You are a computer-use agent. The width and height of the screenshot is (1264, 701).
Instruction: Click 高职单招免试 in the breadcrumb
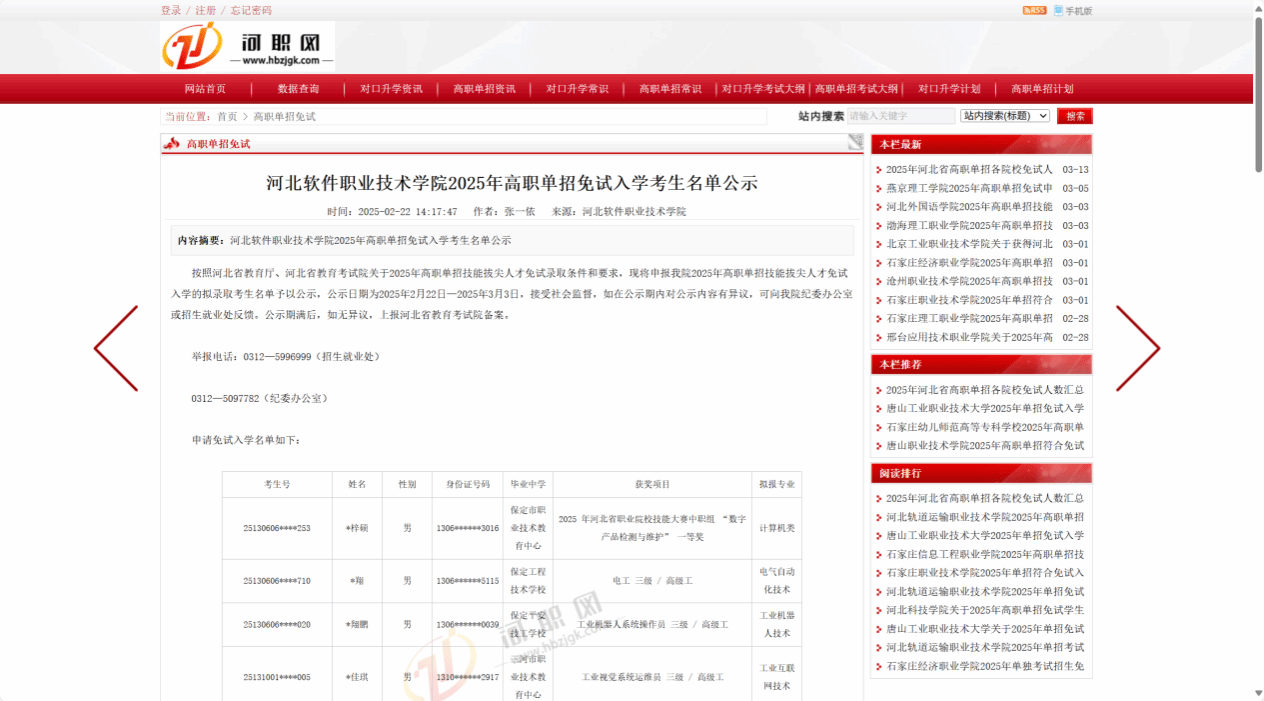click(x=284, y=117)
